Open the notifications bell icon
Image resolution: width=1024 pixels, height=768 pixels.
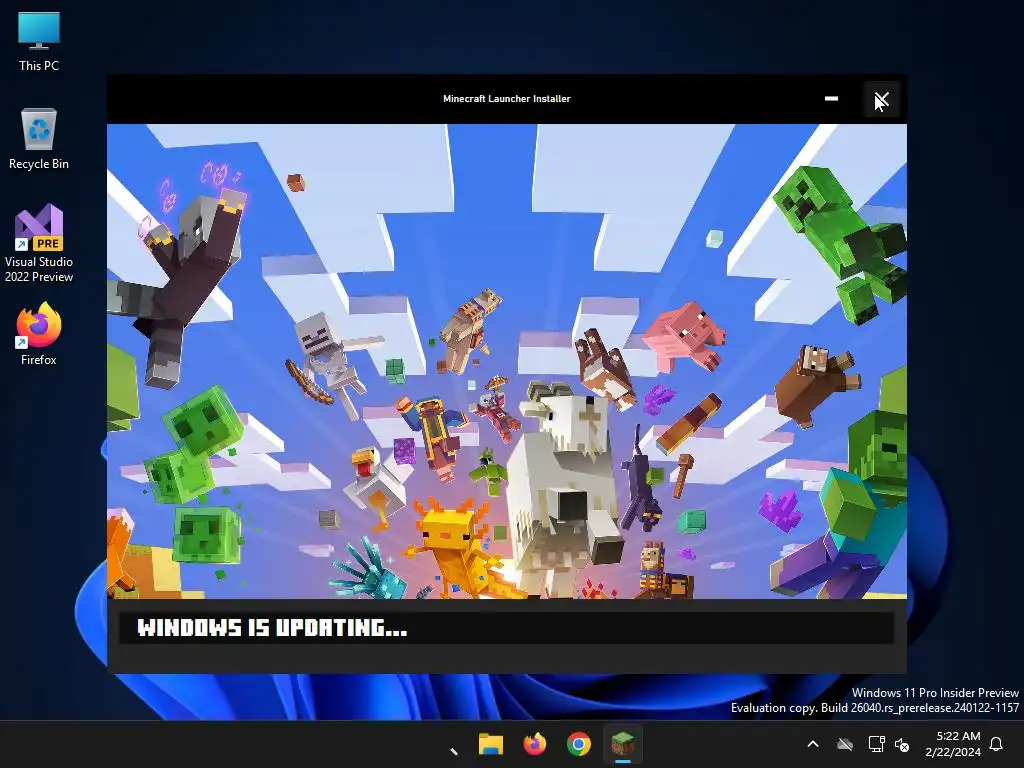[x=996, y=744]
